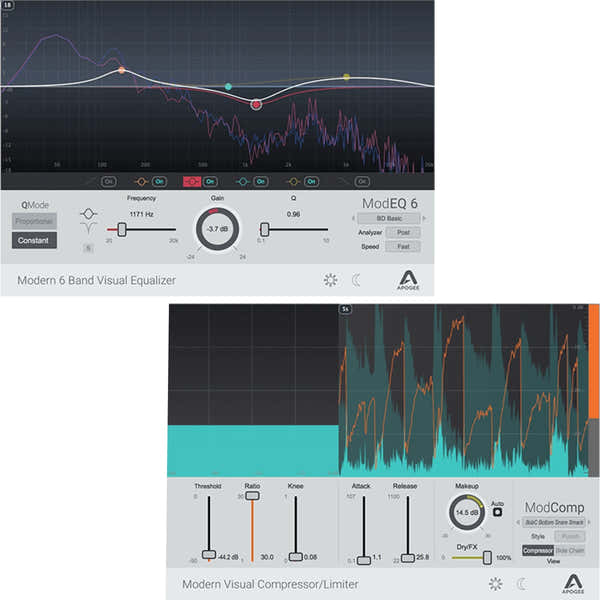
Task: Open the Style Punch dropdown
Action: pos(570,536)
